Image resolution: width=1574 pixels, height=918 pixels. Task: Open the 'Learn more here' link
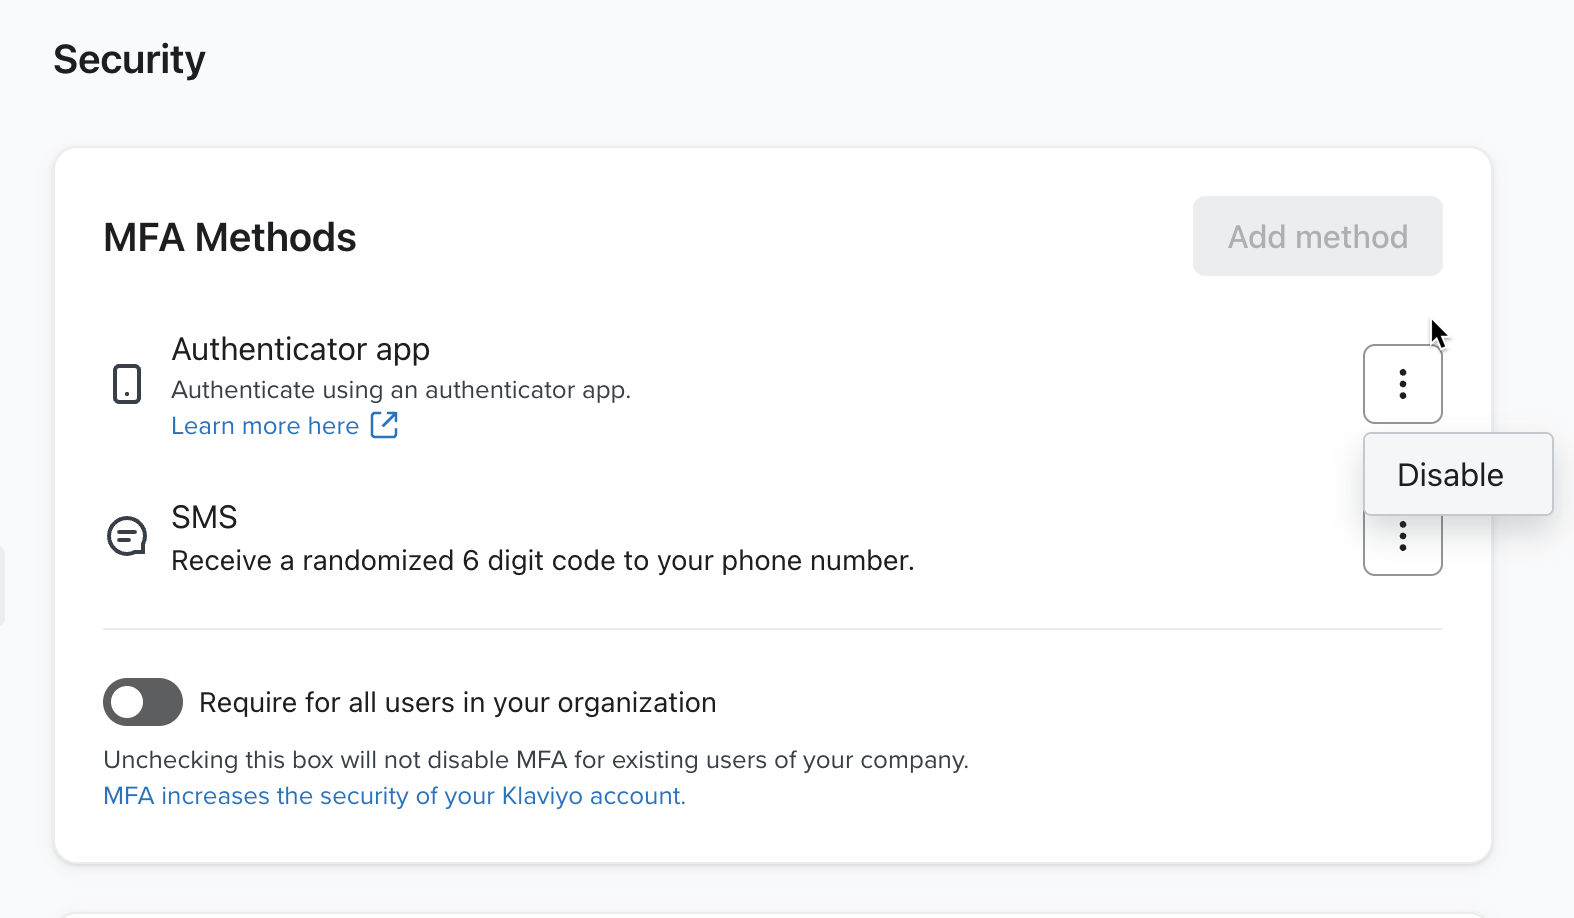click(x=265, y=426)
